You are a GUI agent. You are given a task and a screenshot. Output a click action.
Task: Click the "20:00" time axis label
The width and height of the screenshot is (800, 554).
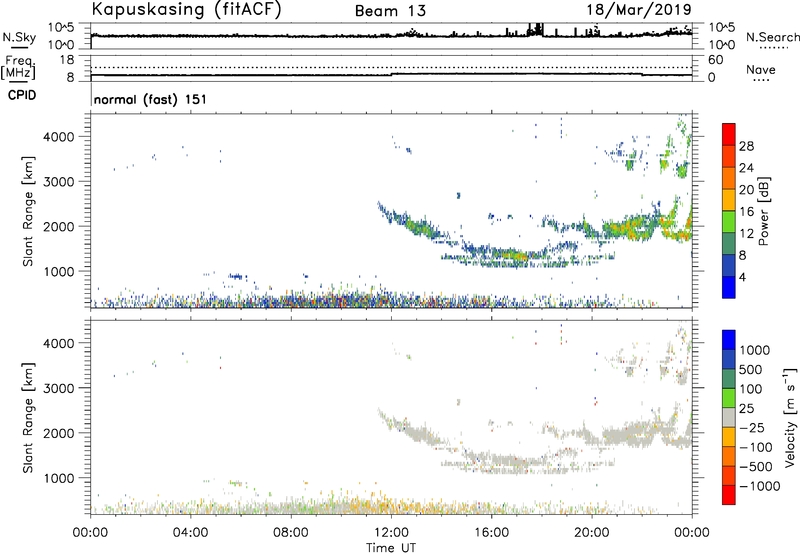(x=592, y=533)
